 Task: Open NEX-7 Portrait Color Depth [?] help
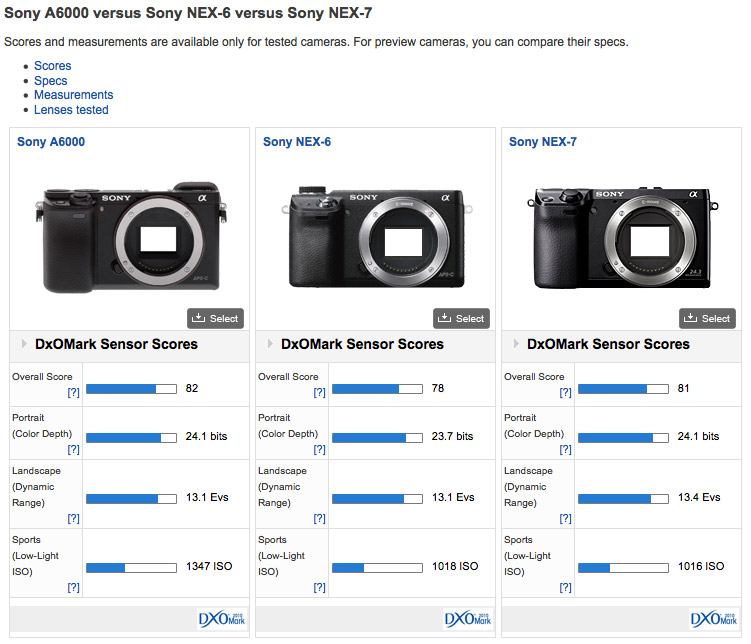coord(566,449)
